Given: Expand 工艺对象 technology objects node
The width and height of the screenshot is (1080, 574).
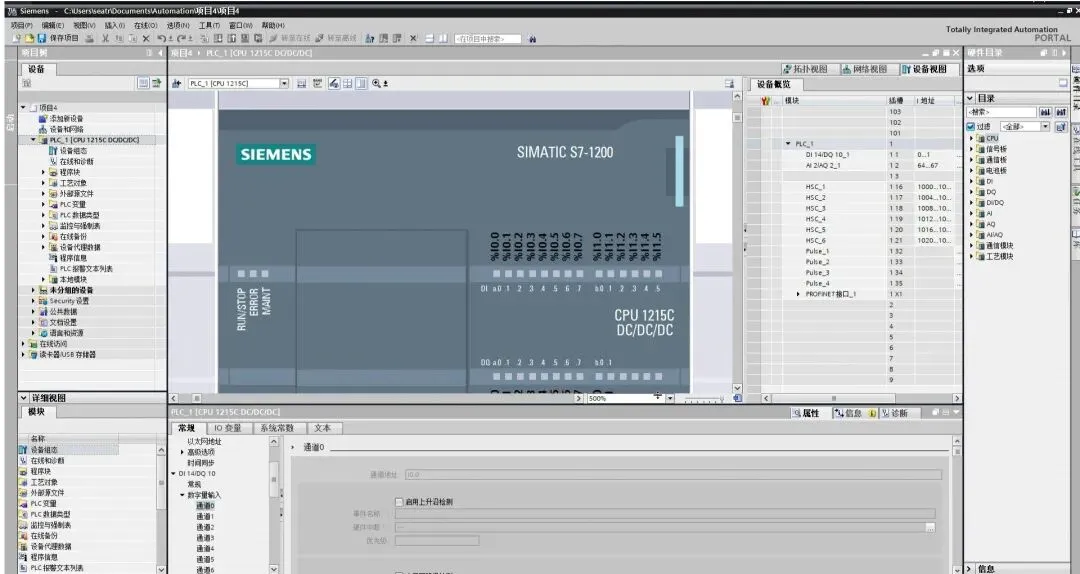Looking at the screenshot, I should (x=43, y=183).
